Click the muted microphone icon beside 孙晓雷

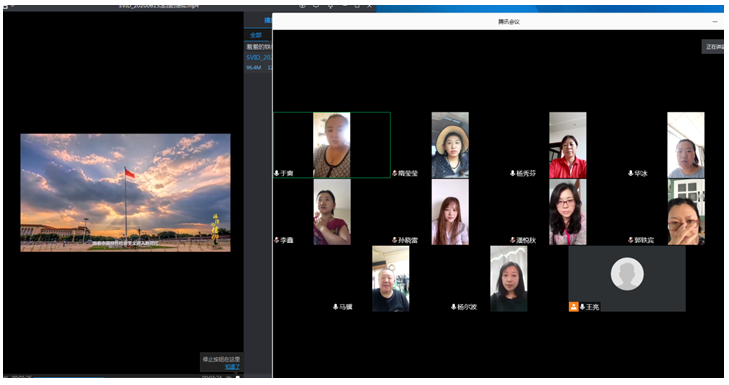pyautogui.click(x=395, y=240)
